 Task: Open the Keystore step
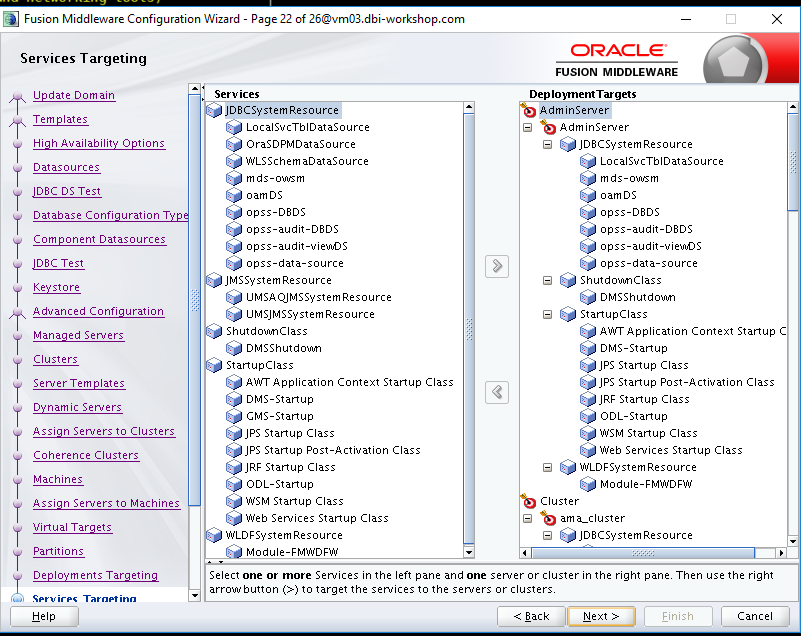(57, 288)
